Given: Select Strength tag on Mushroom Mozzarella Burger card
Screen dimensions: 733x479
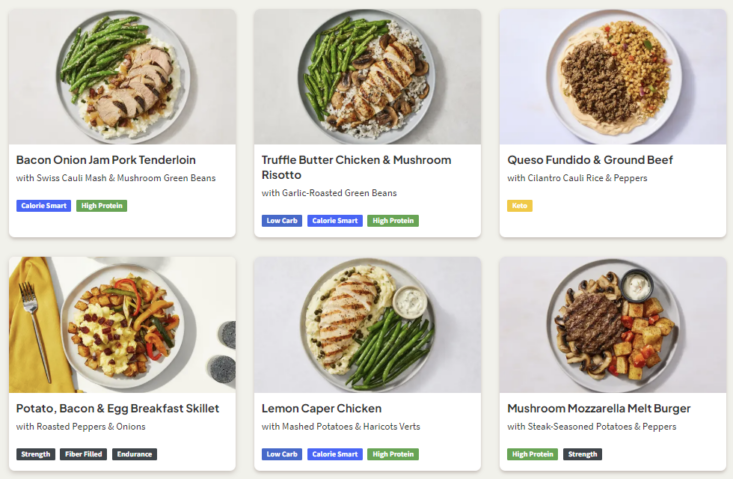Looking at the screenshot, I should point(582,454).
